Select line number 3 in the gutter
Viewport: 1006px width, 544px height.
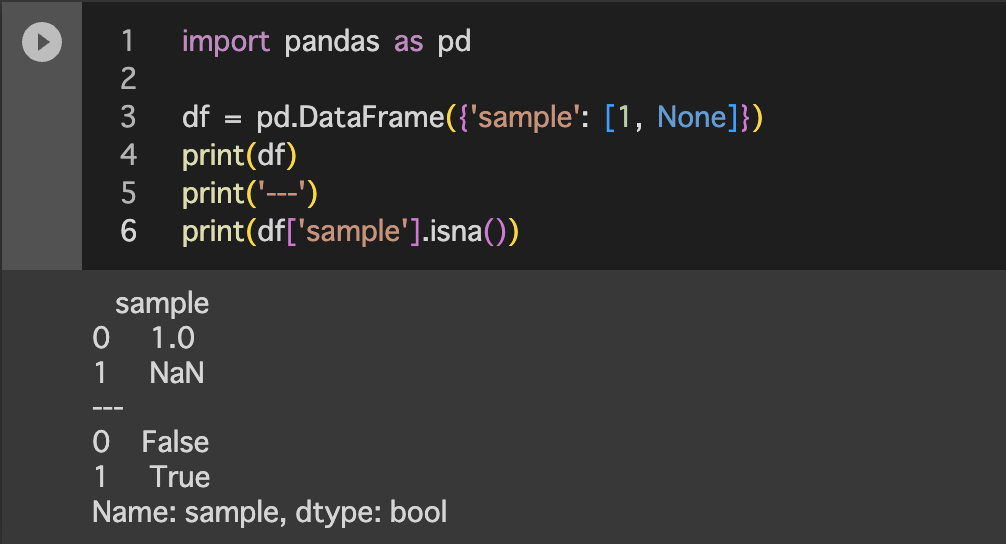pyautogui.click(x=127, y=117)
